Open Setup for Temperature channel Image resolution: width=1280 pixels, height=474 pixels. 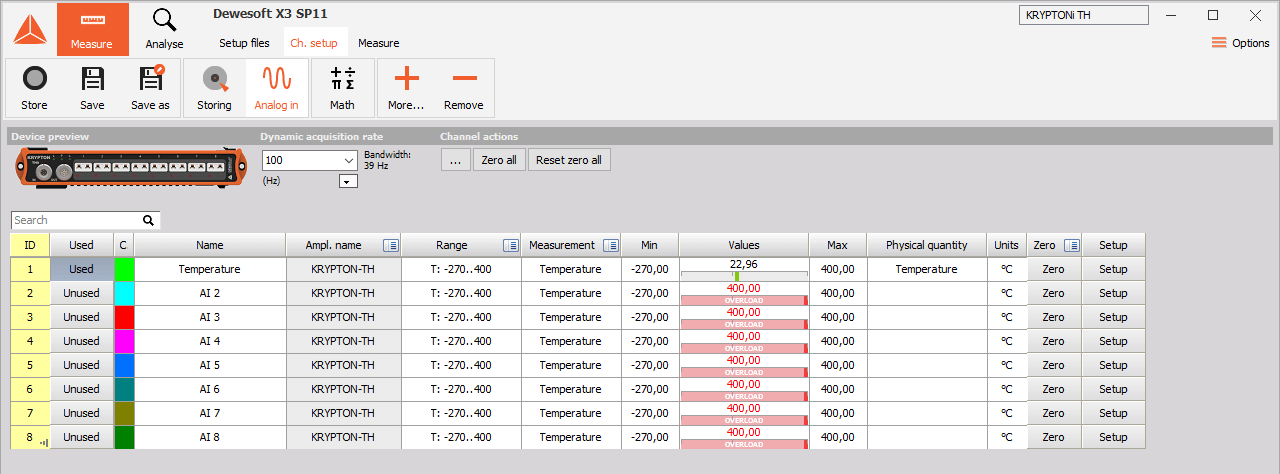click(1113, 269)
